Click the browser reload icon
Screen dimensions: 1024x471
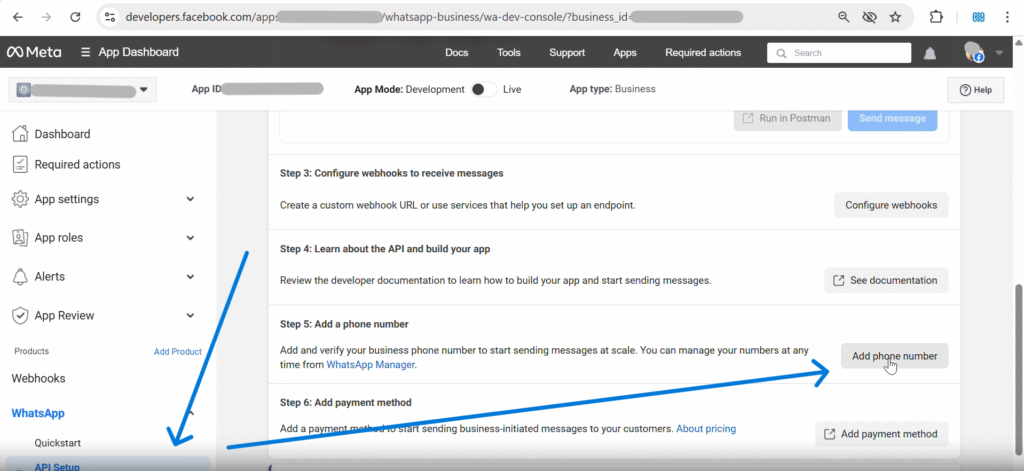click(x=75, y=17)
